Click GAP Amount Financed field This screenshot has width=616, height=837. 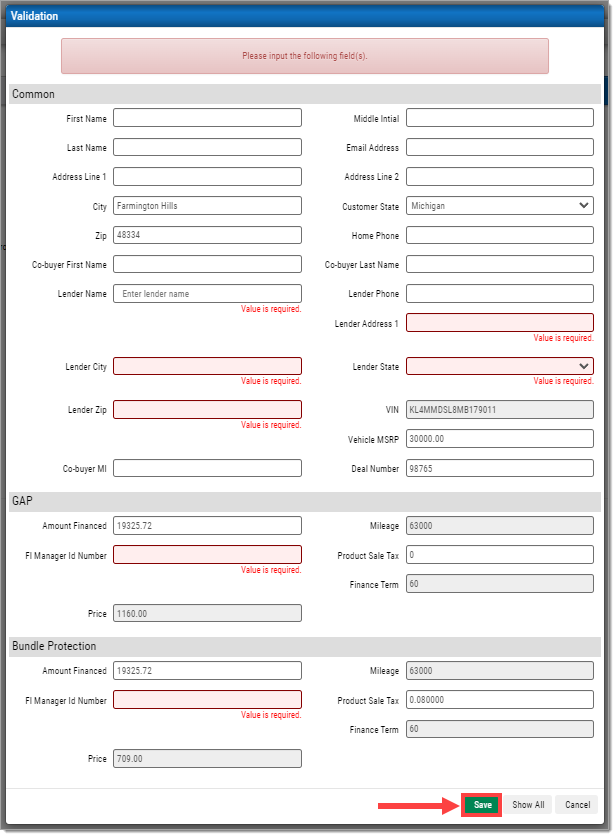coord(207,526)
